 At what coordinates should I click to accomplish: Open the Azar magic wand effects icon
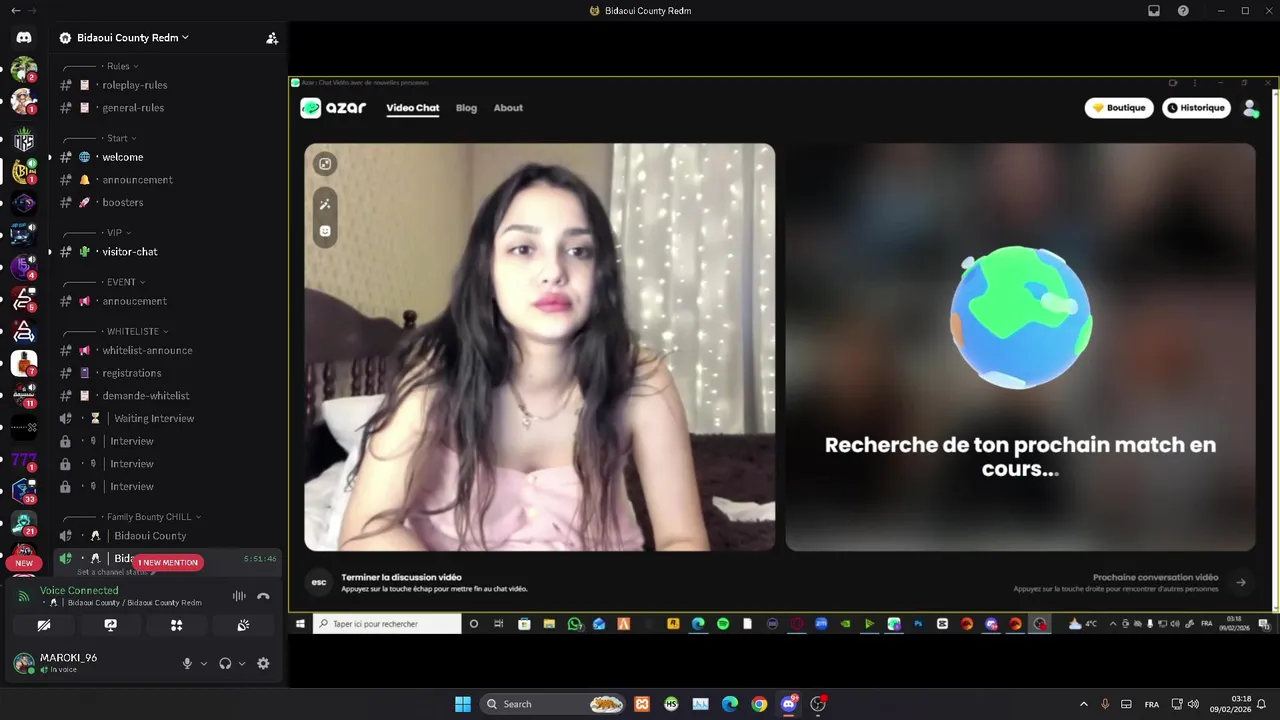point(325,204)
